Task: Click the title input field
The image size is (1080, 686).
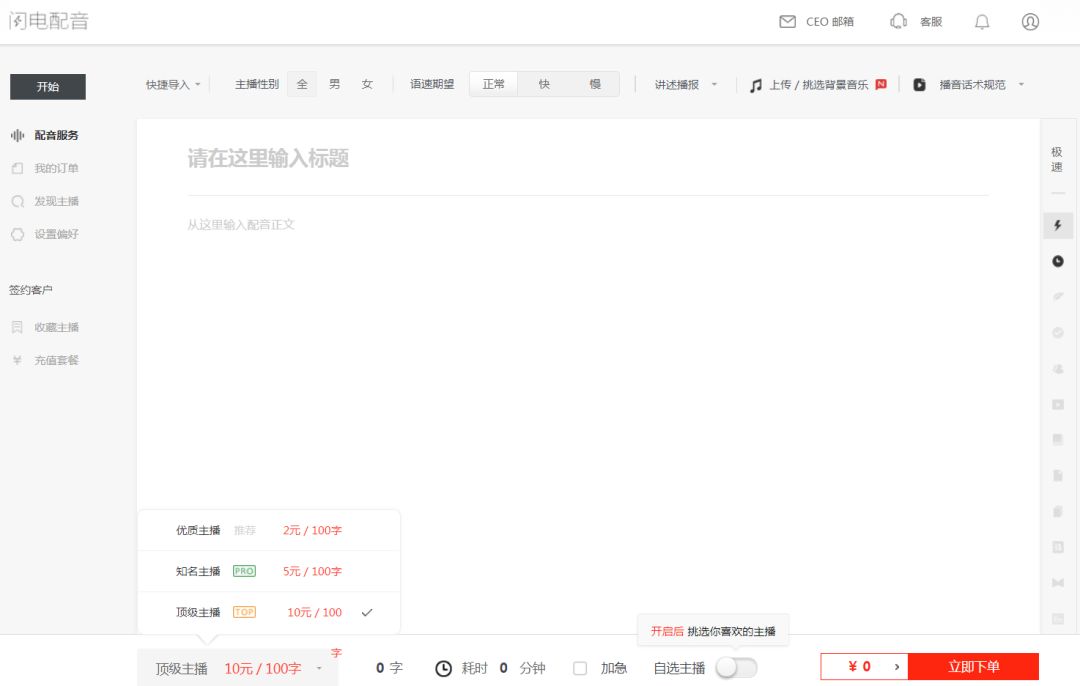Action: [x=588, y=158]
